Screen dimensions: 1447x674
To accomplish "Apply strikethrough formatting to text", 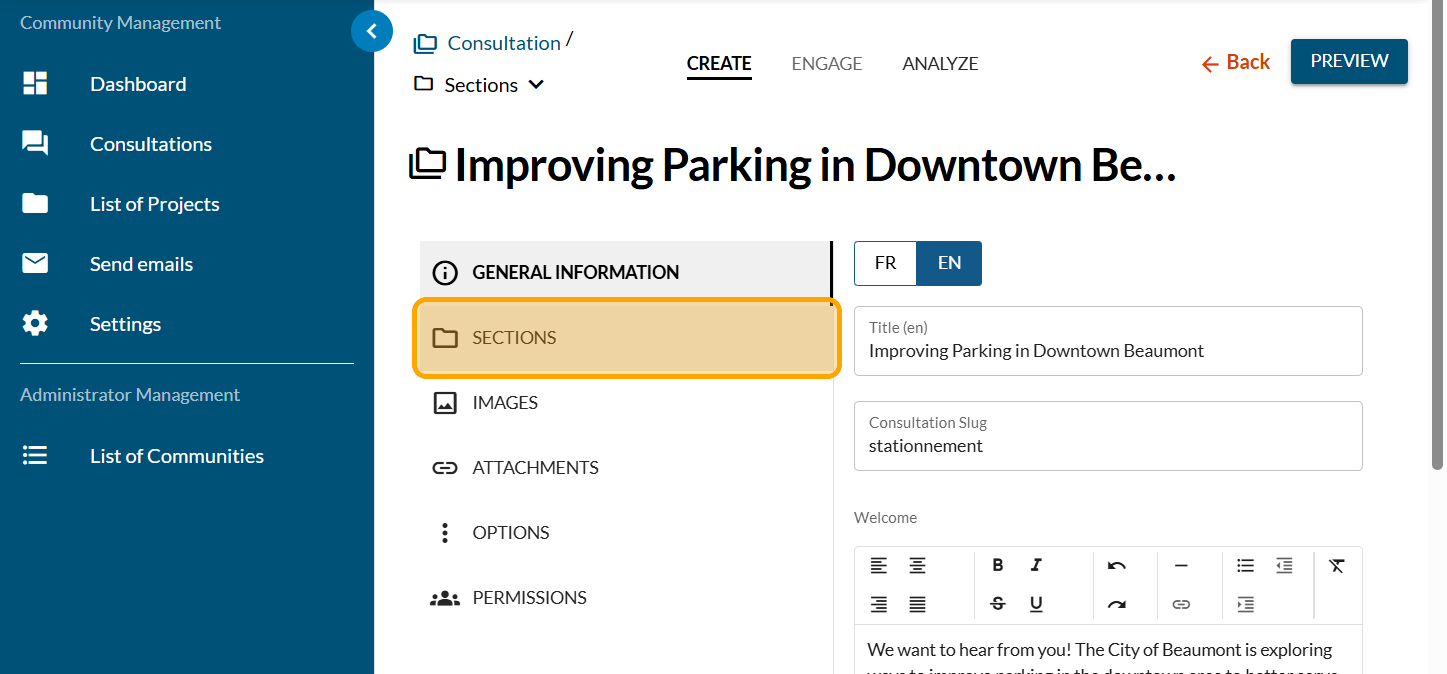I will 997,604.
